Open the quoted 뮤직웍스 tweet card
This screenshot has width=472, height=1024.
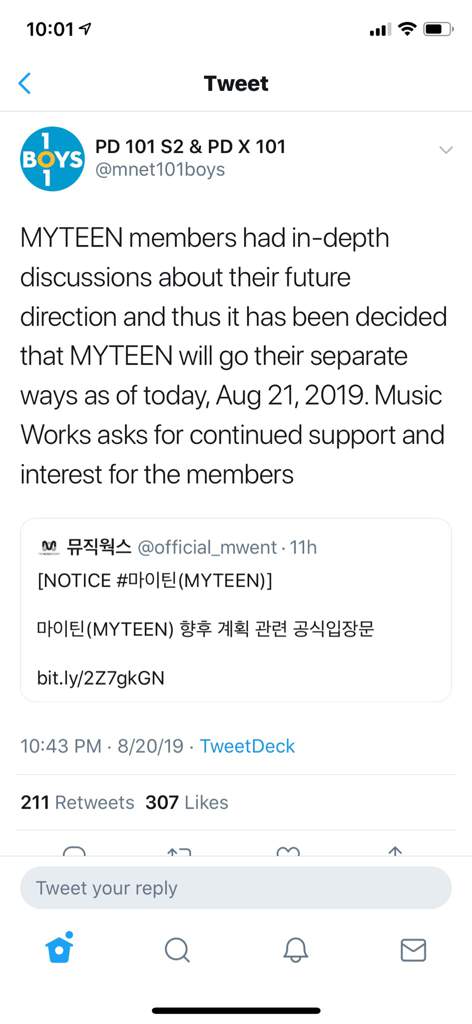point(236,610)
